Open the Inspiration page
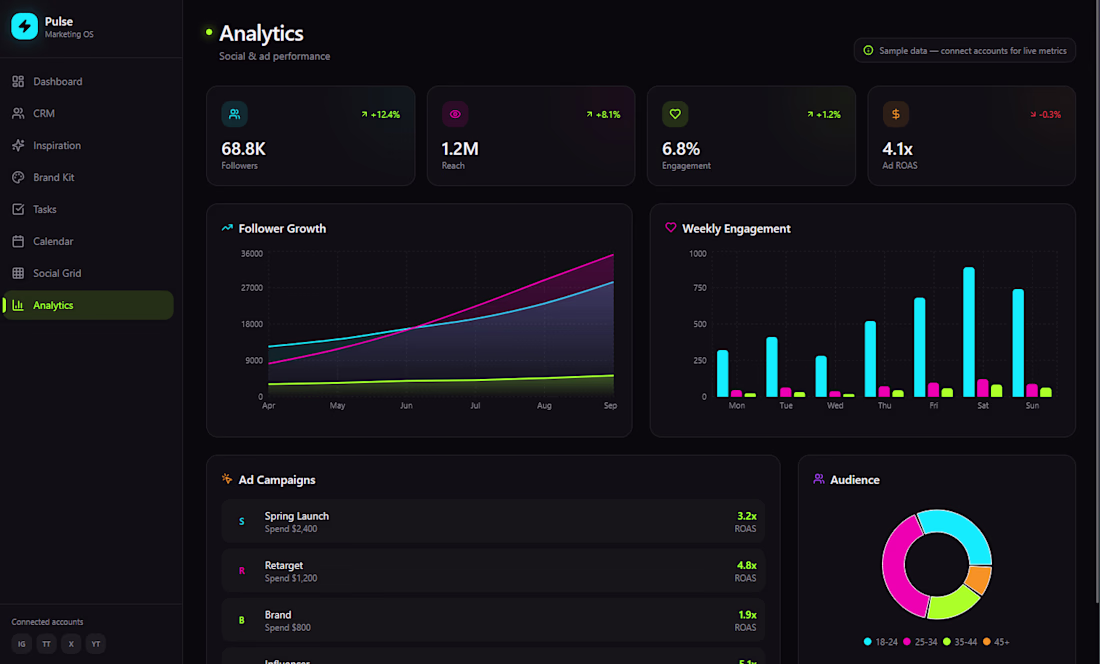 click(88, 145)
